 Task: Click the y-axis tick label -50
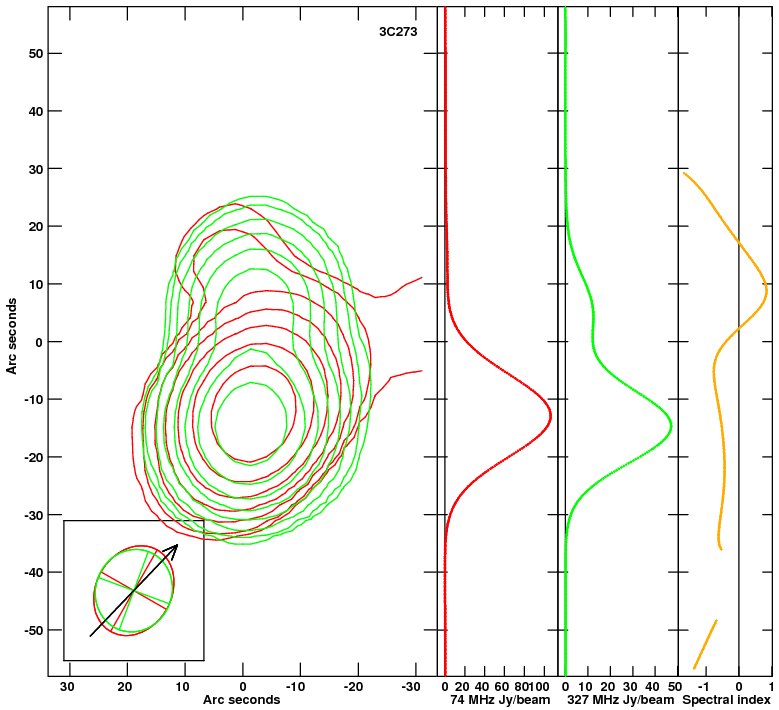34,630
